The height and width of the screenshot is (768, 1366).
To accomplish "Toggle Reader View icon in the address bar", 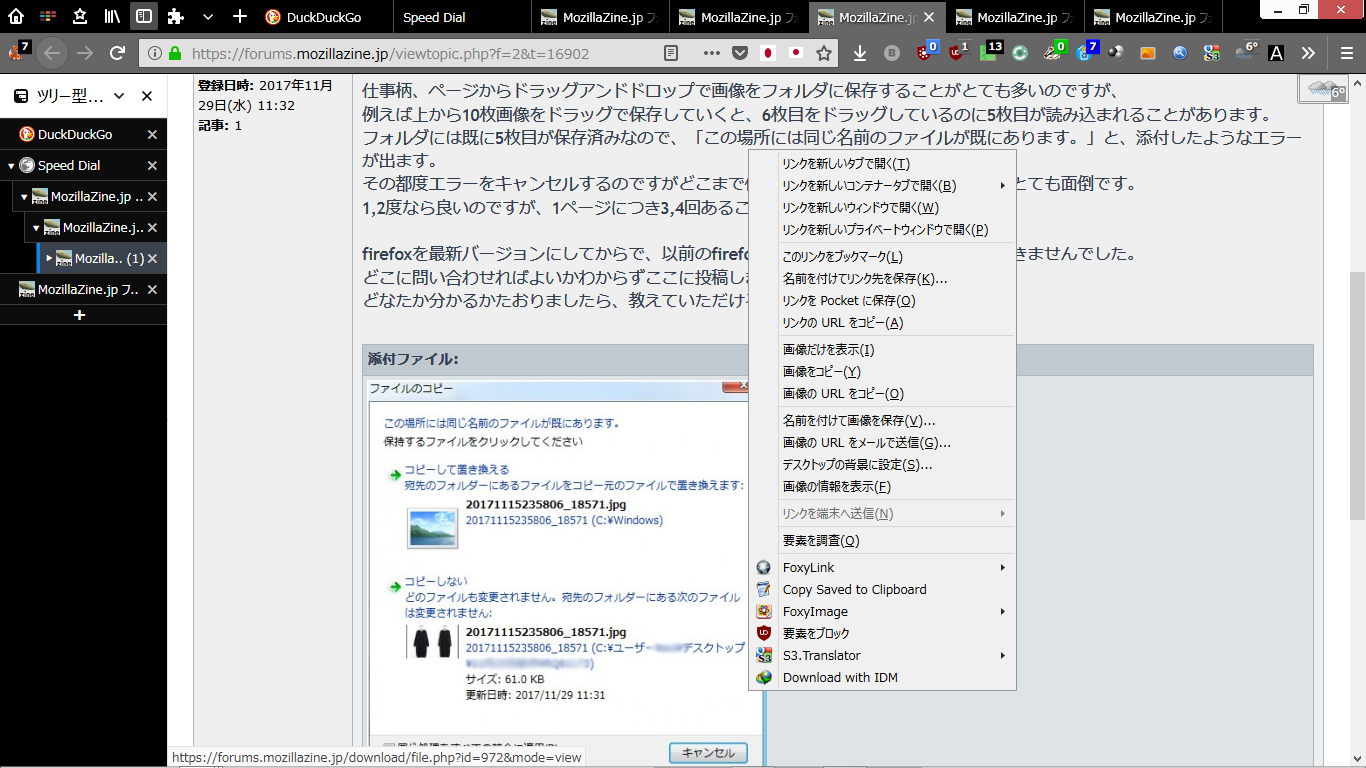I will click(672, 53).
